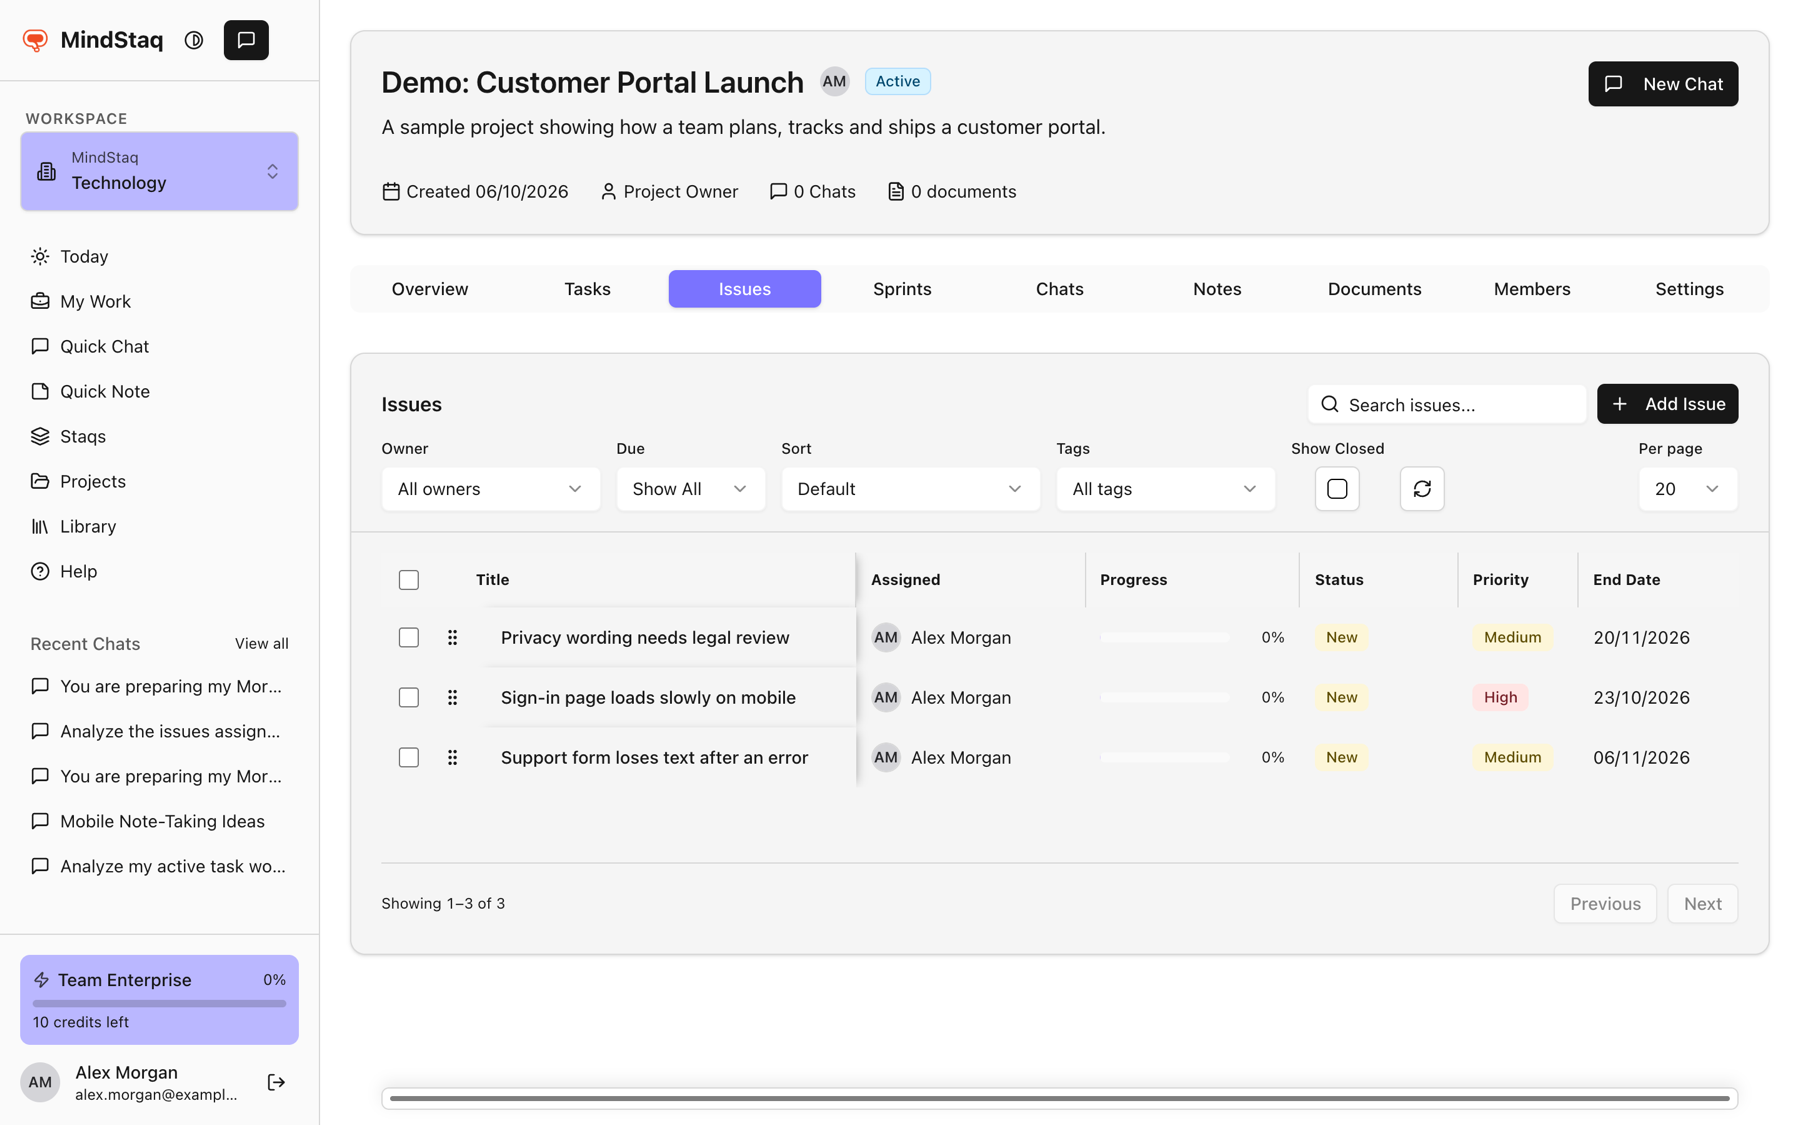Click the refresh issues icon button
Viewport: 1800px width, 1125px height.
[1422, 489]
